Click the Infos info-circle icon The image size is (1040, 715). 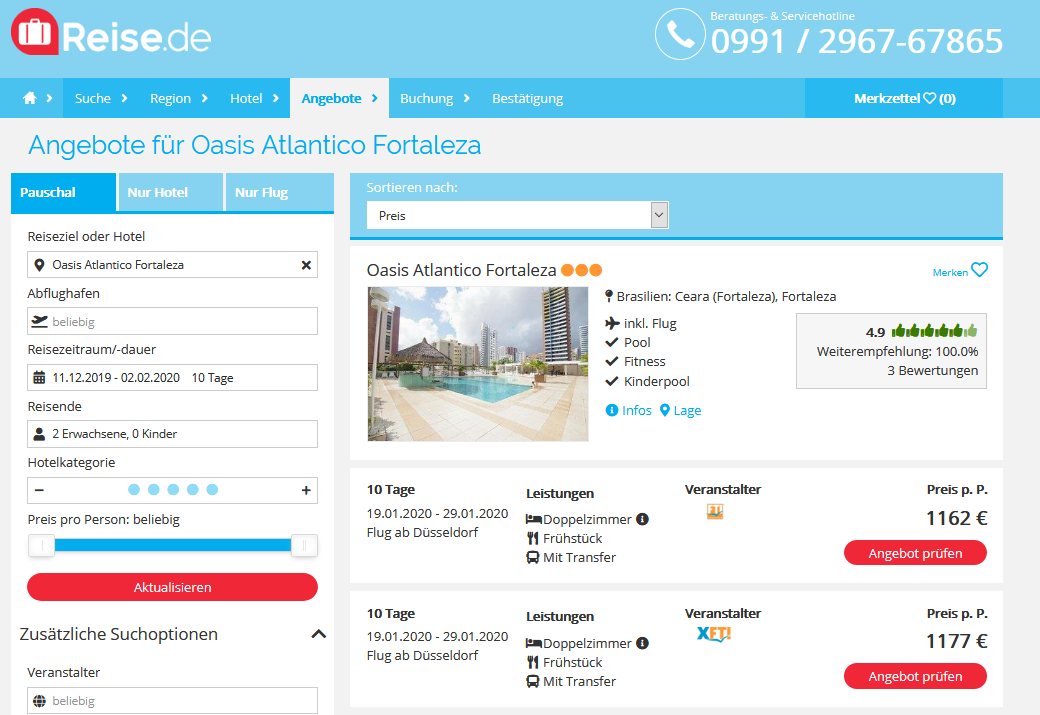click(x=612, y=411)
